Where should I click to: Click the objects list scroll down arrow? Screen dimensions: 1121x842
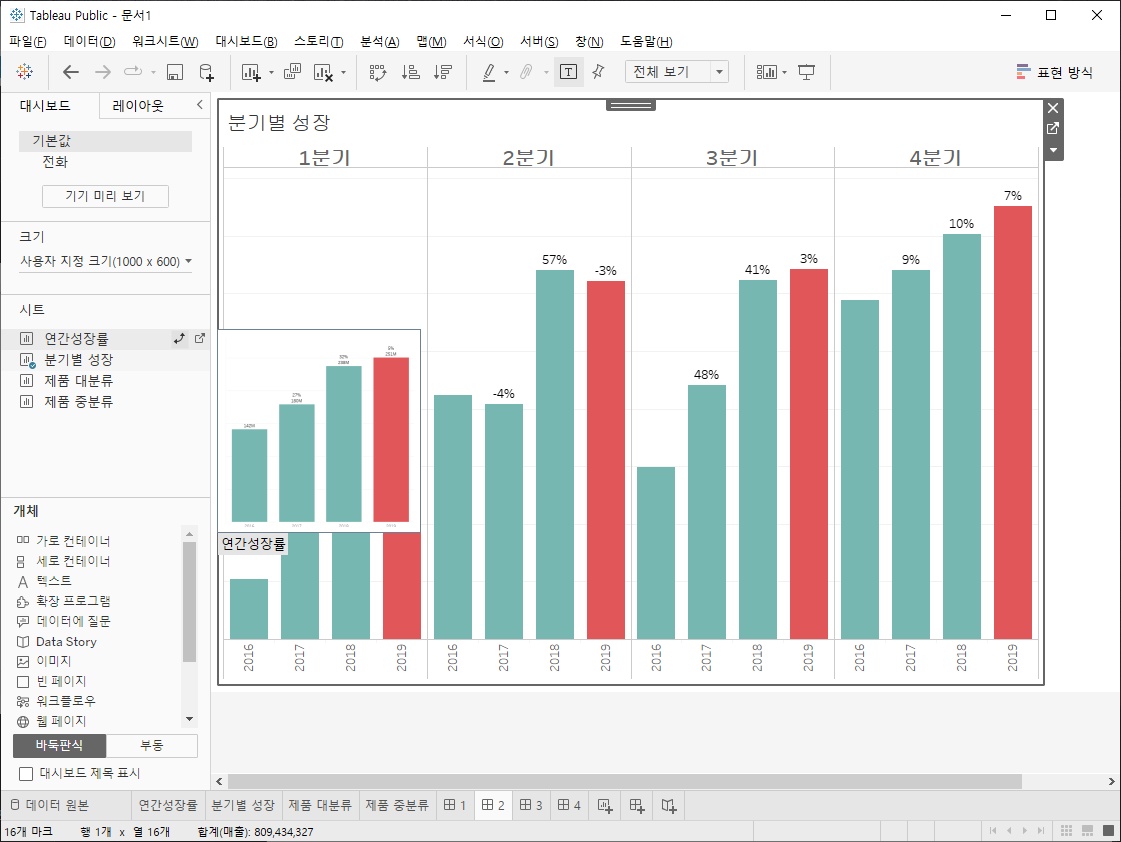pyautogui.click(x=189, y=718)
